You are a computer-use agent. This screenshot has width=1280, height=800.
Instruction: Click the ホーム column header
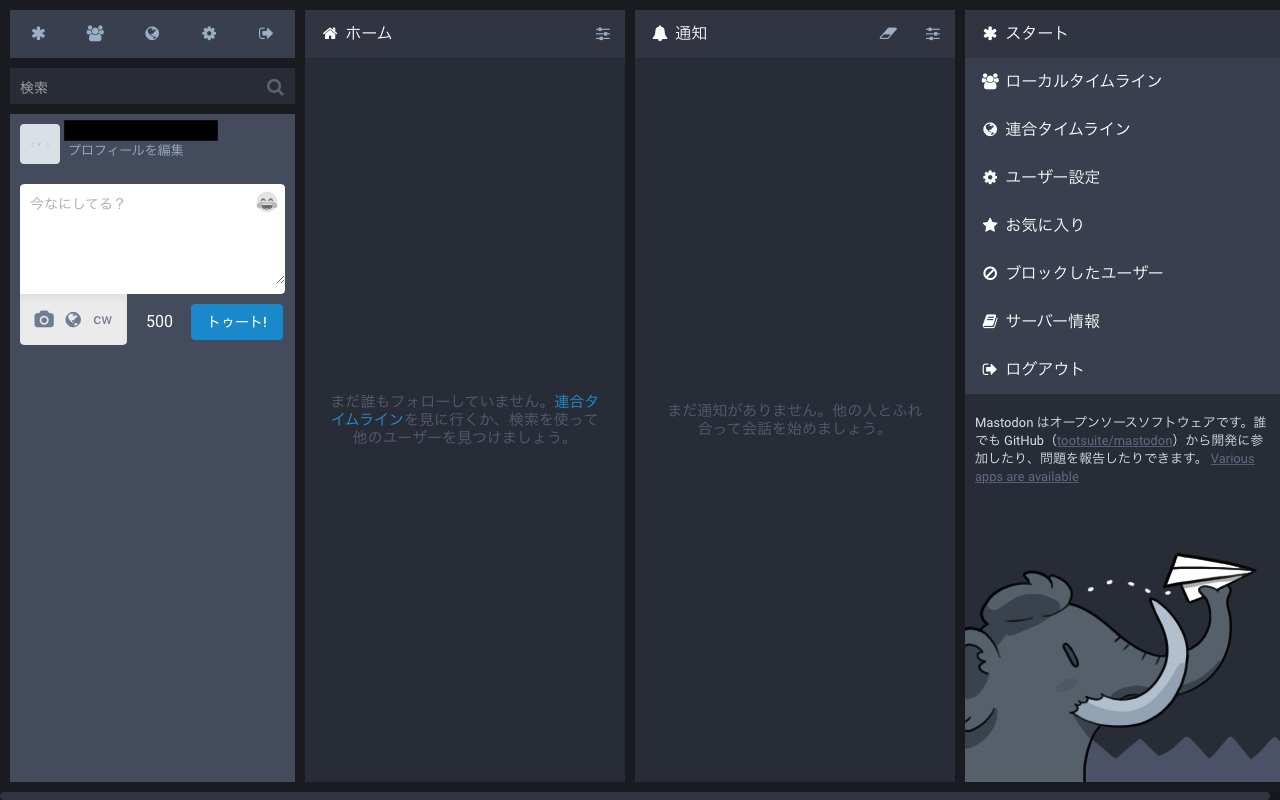pyautogui.click(x=465, y=33)
